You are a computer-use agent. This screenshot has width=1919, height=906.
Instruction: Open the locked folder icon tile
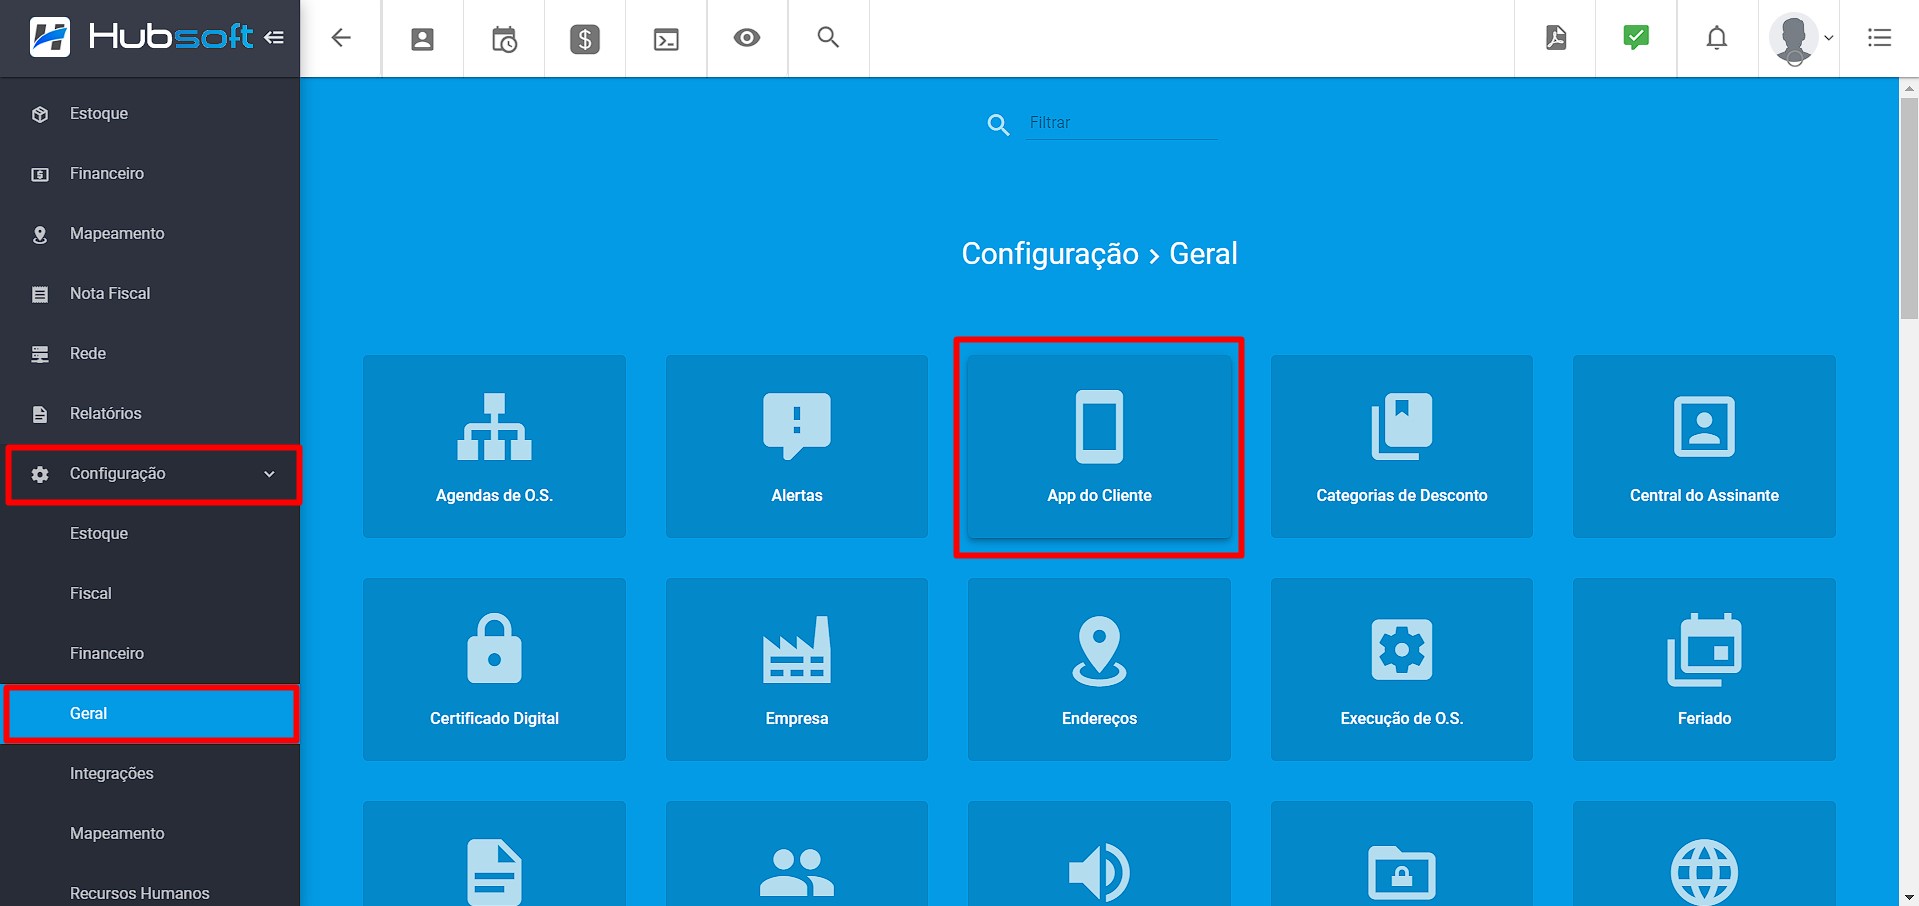pos(1402,854)
